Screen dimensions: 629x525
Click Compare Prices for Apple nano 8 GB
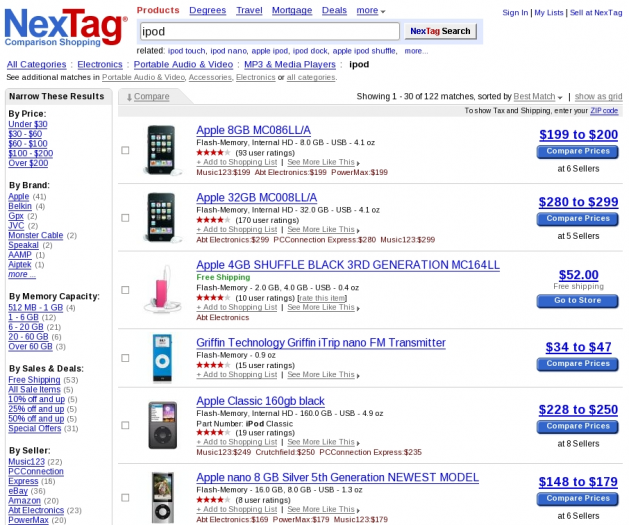point(578,499)
